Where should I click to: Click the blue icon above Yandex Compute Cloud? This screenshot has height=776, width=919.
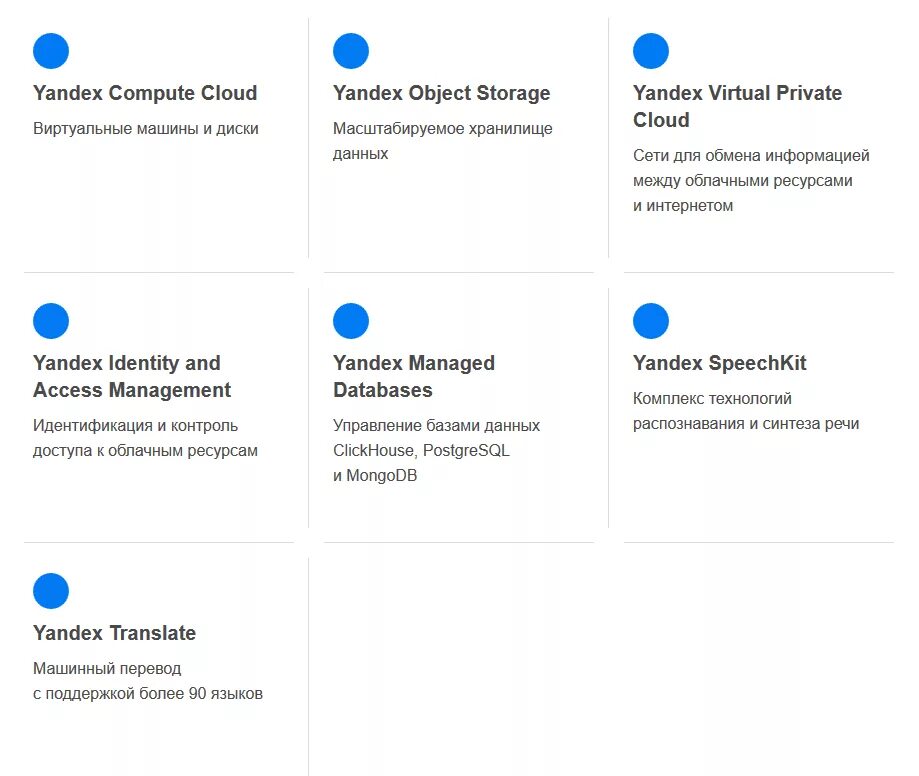51,51
